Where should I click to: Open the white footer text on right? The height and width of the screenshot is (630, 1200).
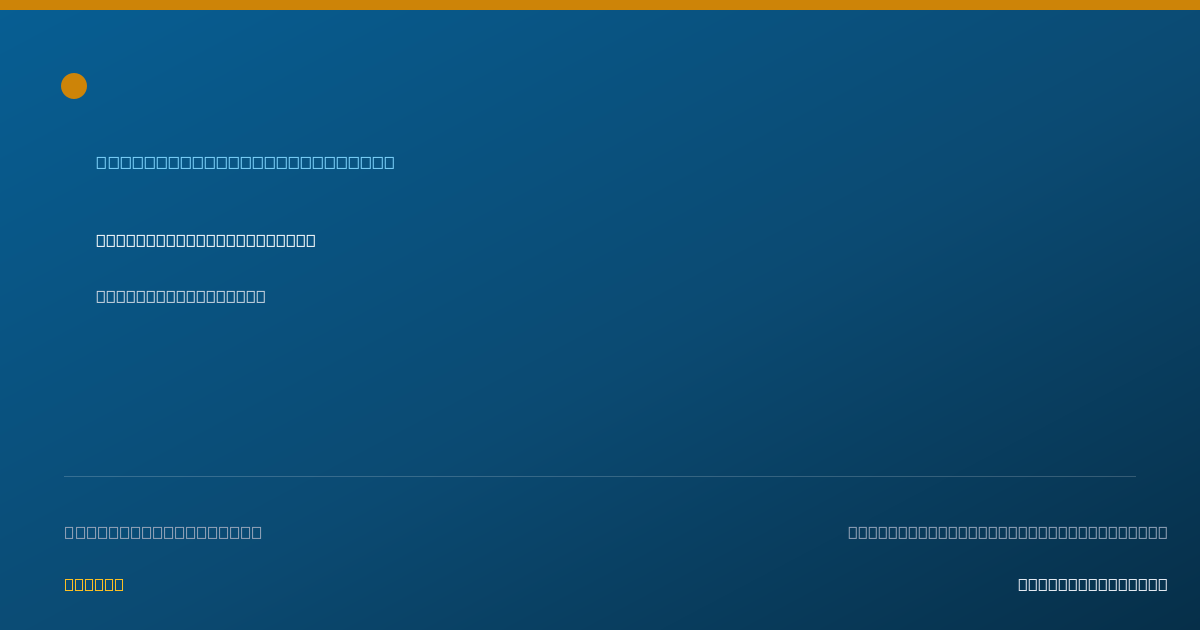click(1093, 584)
